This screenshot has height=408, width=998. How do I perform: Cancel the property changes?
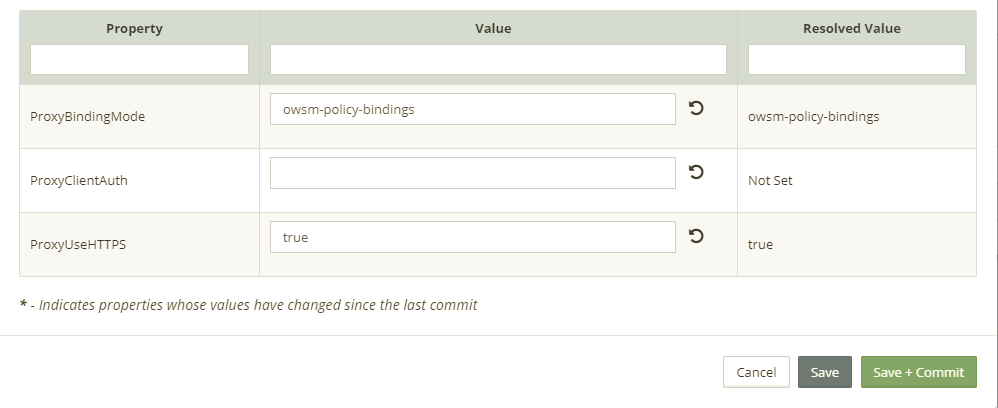tap(756, 372)
